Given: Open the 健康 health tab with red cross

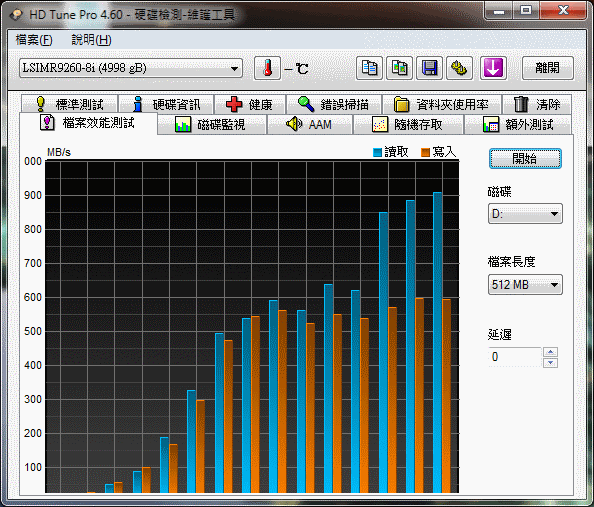Looking at the screenshot, I should [249, 104].
